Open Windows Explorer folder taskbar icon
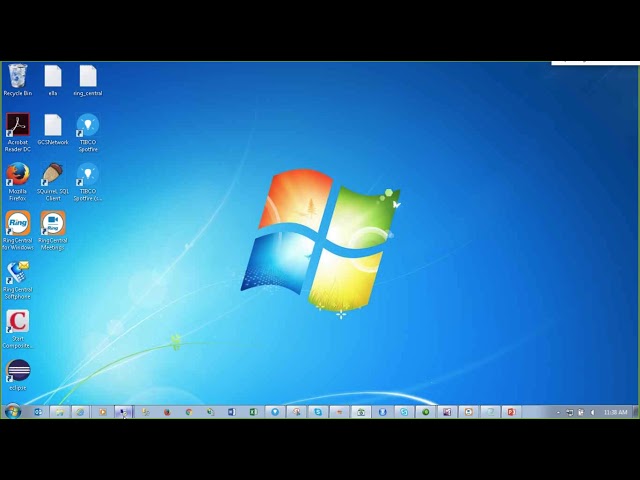Screen dimensions: 640x480 click(60, 412)
